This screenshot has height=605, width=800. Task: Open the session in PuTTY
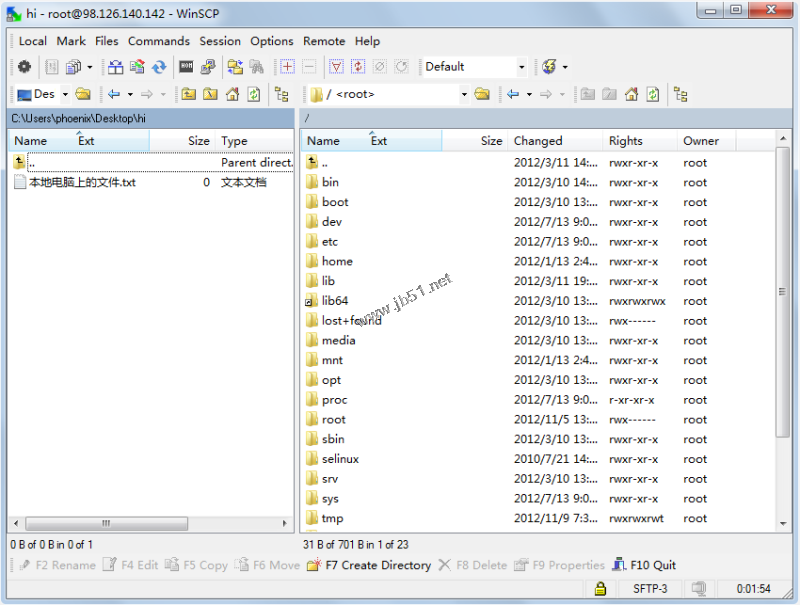[x=206, y=66]
